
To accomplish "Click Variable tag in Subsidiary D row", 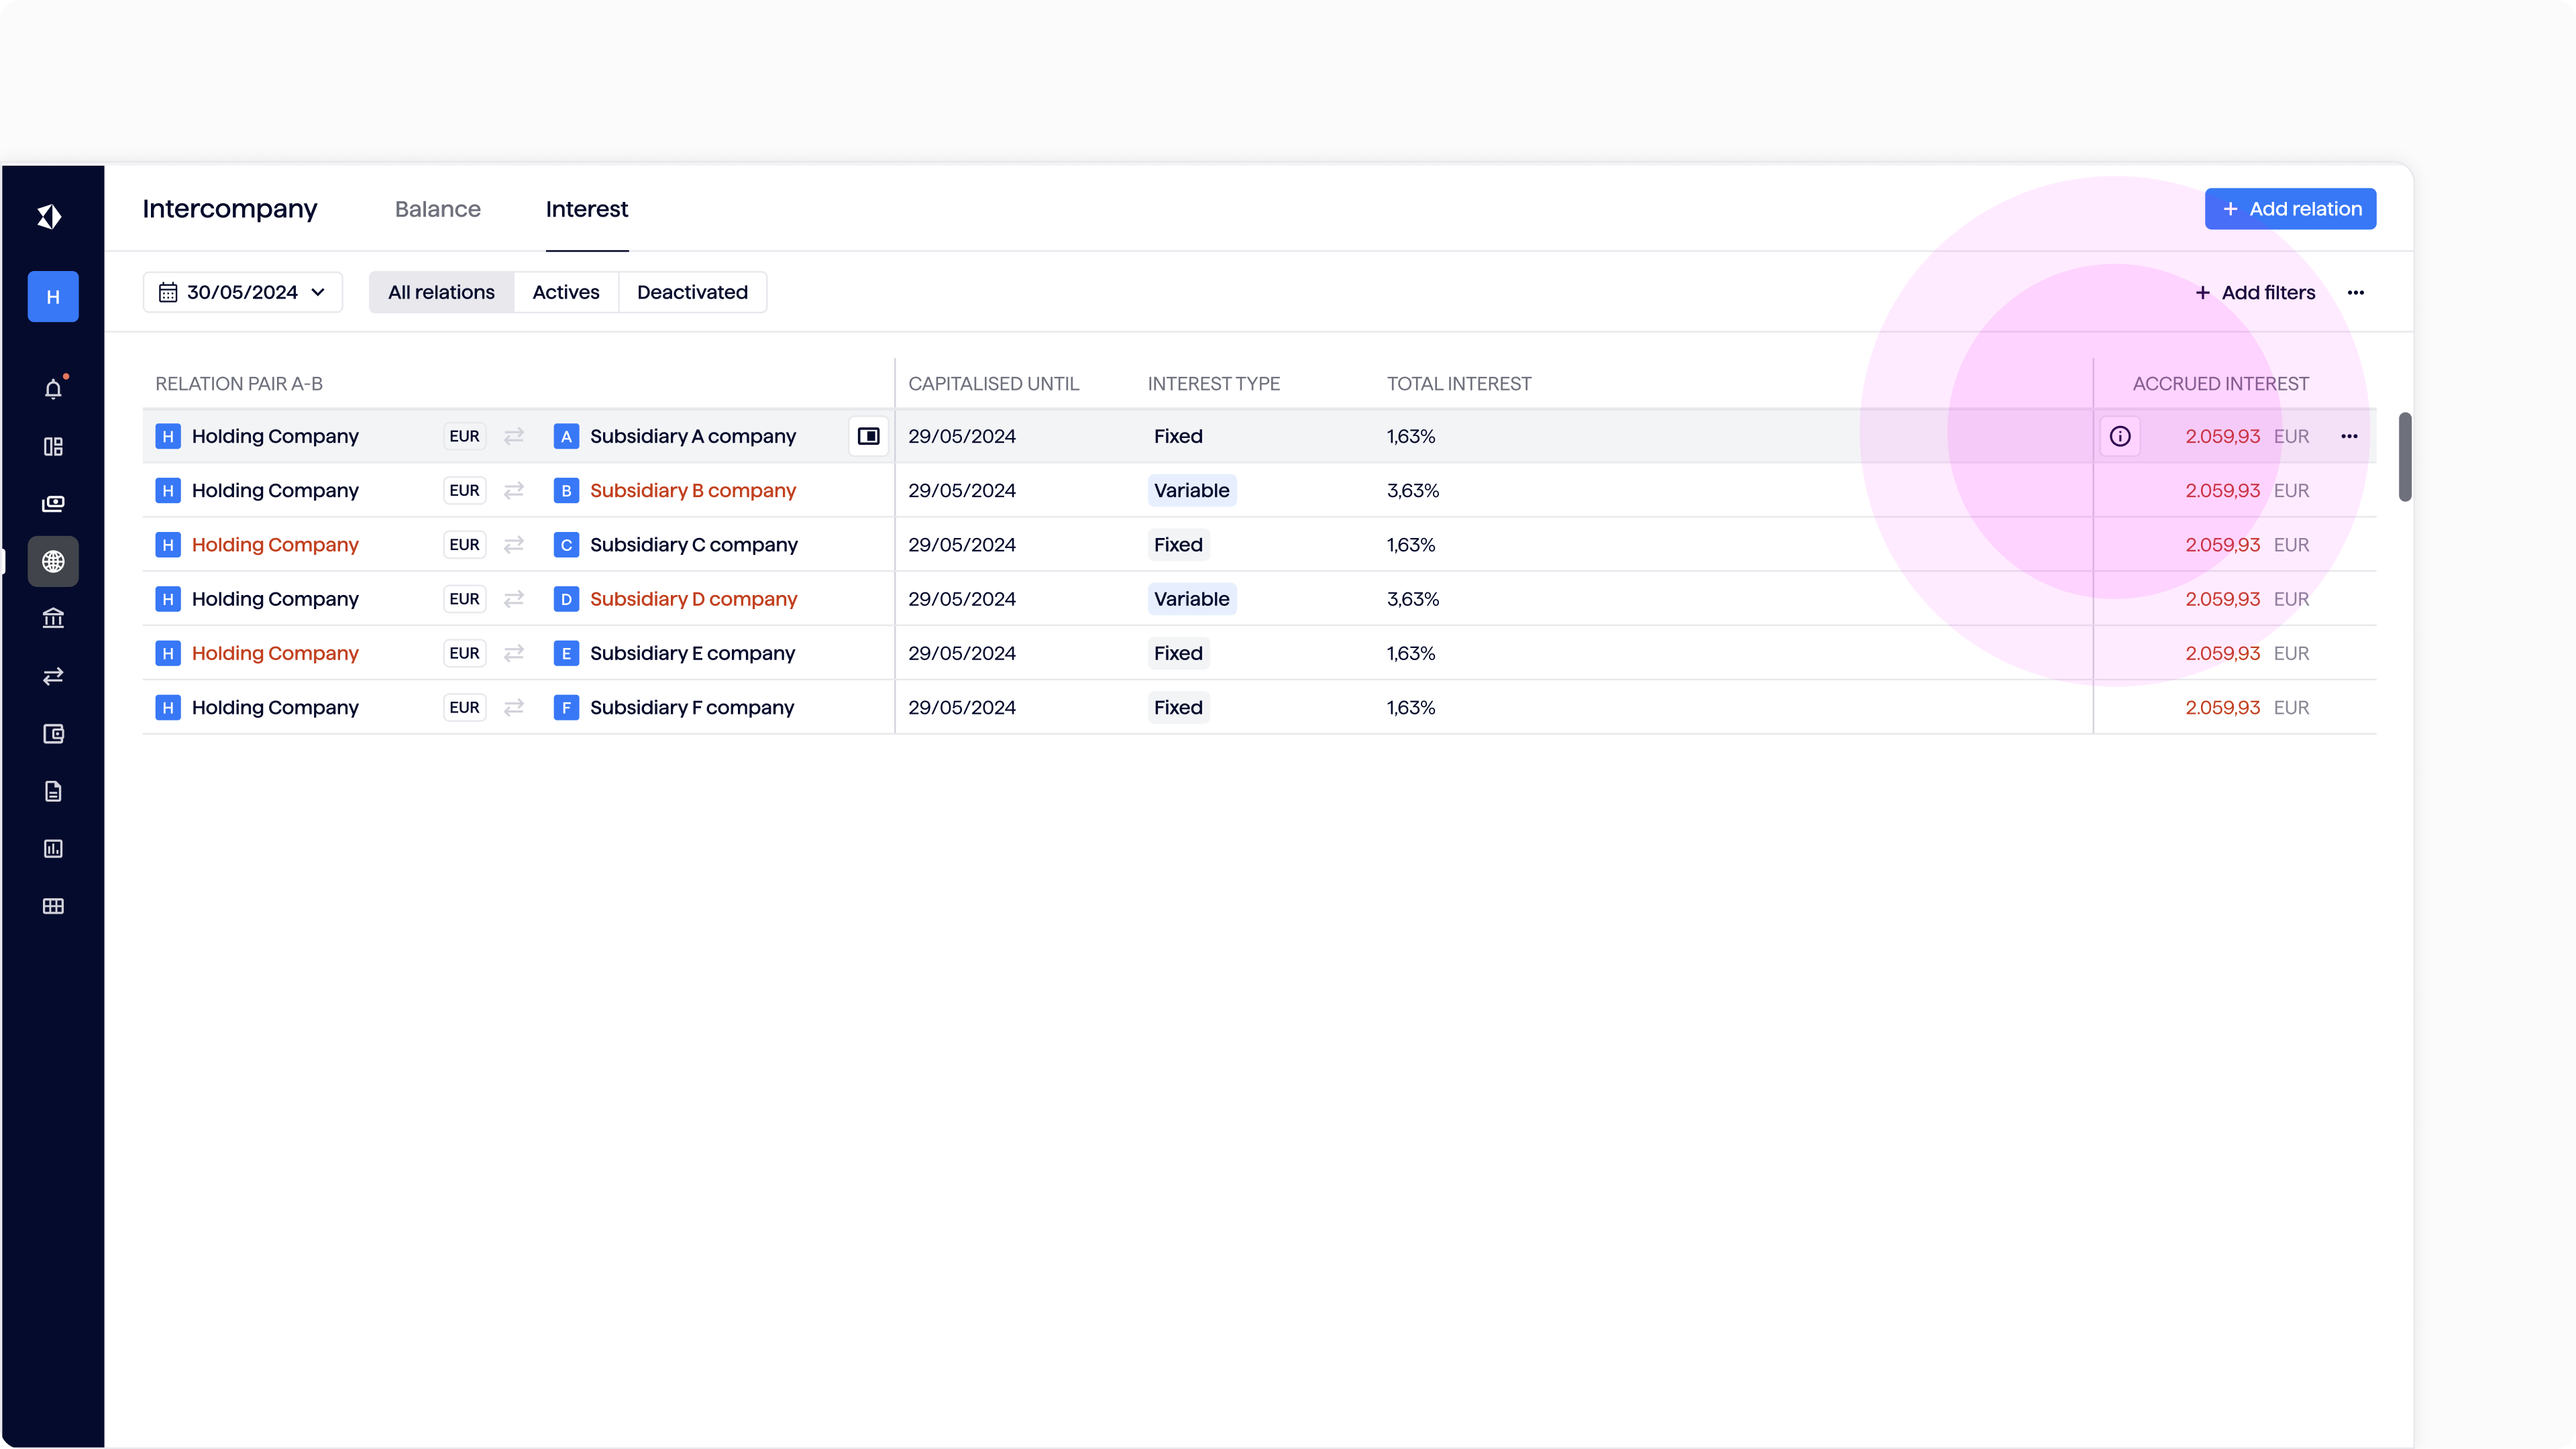I will [1192, 599].
